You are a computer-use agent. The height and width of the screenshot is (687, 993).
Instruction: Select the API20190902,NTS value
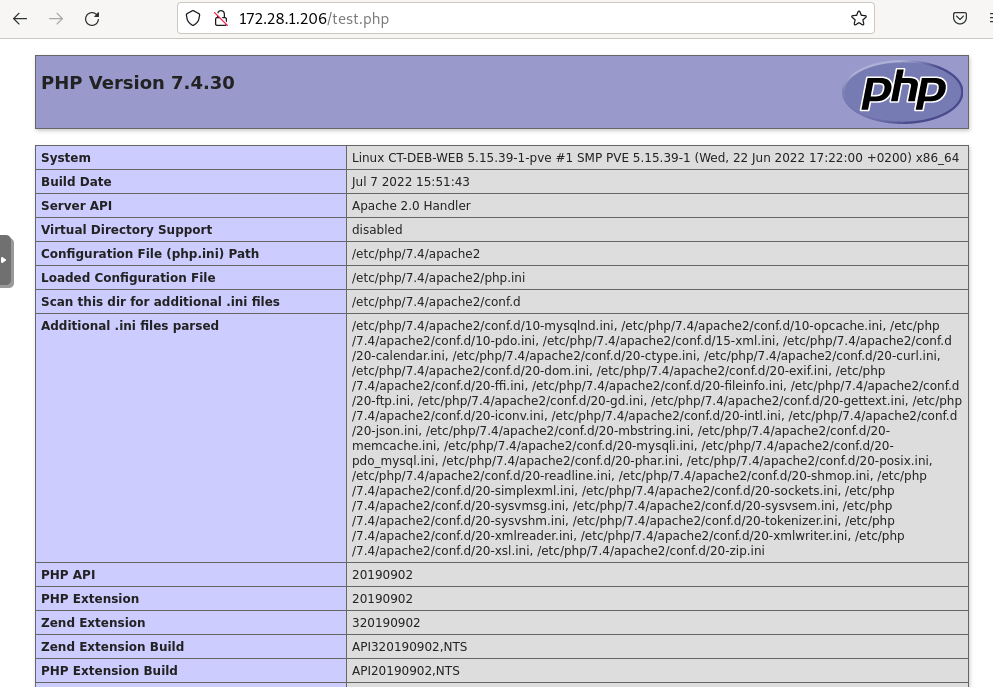tap(406, 671)
